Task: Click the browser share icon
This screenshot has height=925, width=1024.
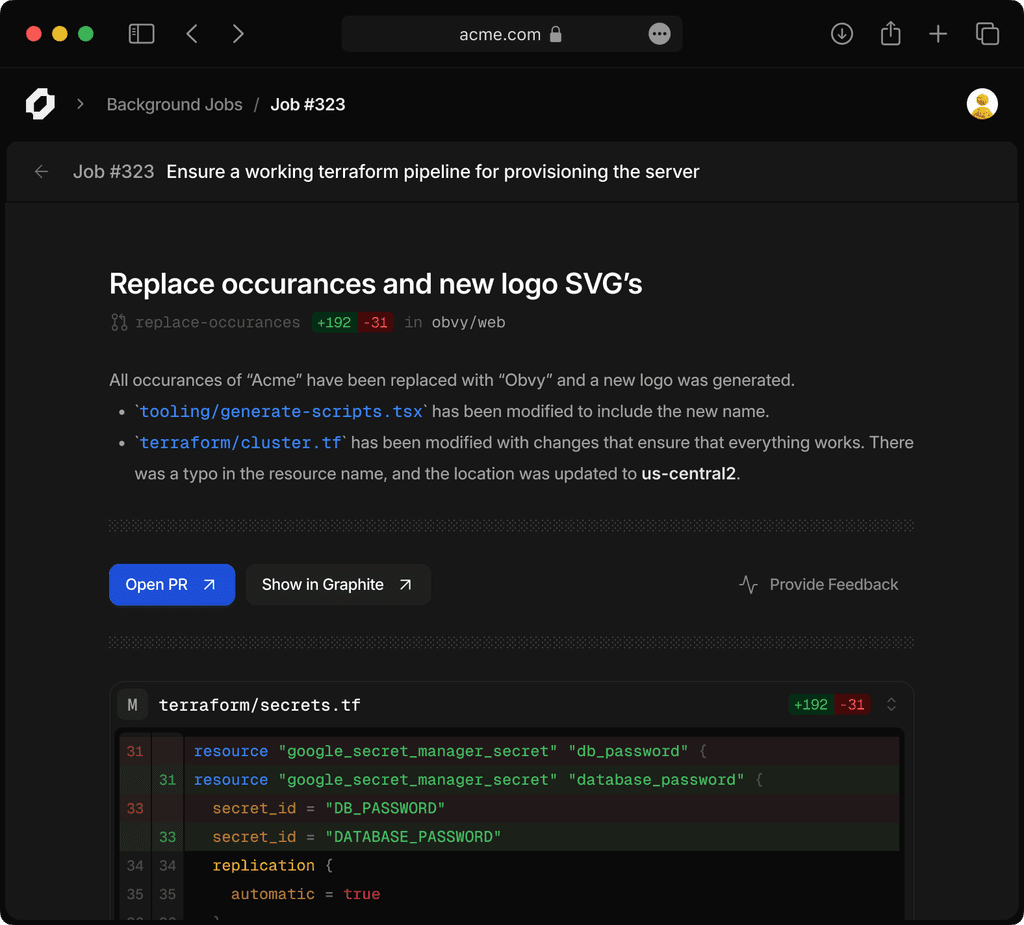Action: pos(890,33)
